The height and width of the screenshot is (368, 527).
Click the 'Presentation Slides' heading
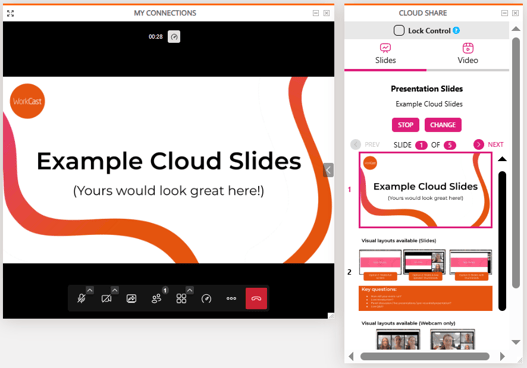point(427,89)
